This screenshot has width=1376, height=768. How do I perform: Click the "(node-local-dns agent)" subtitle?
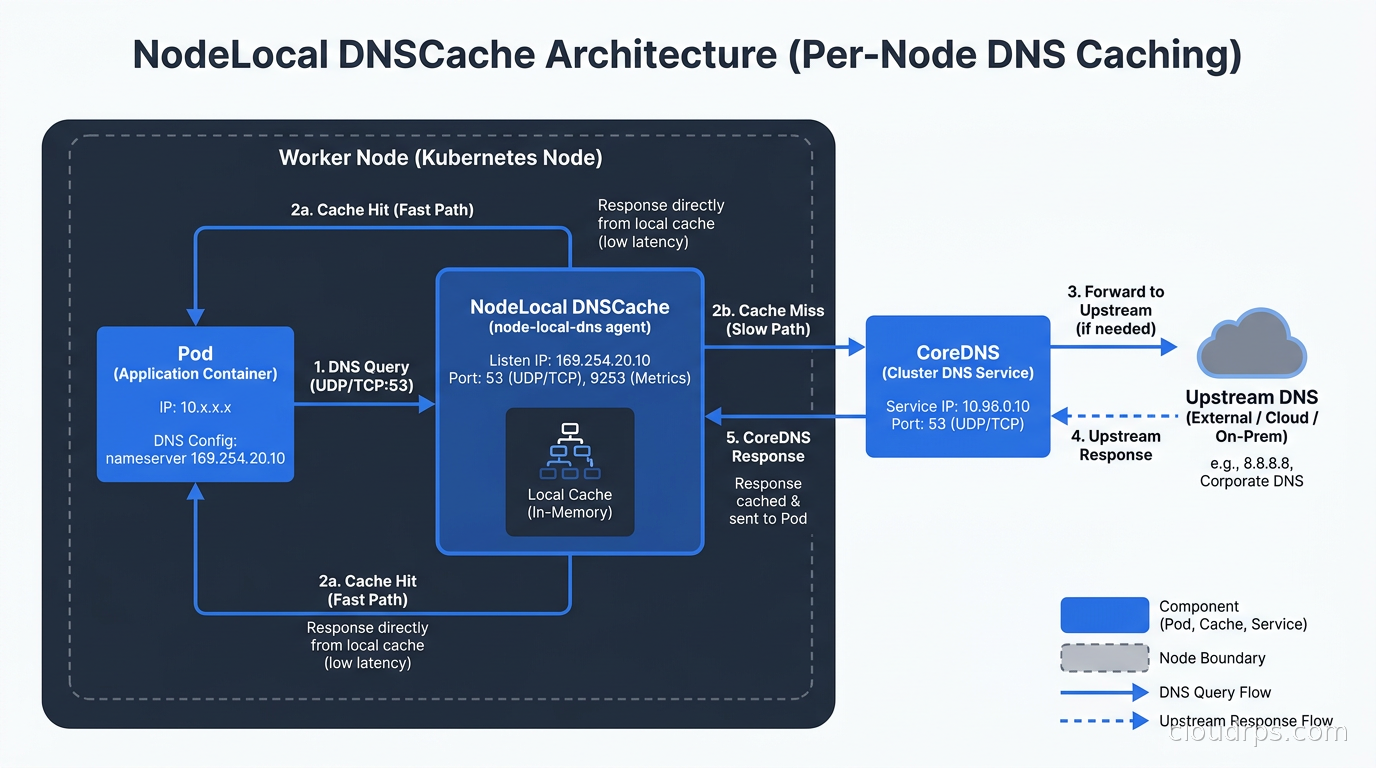570,328
